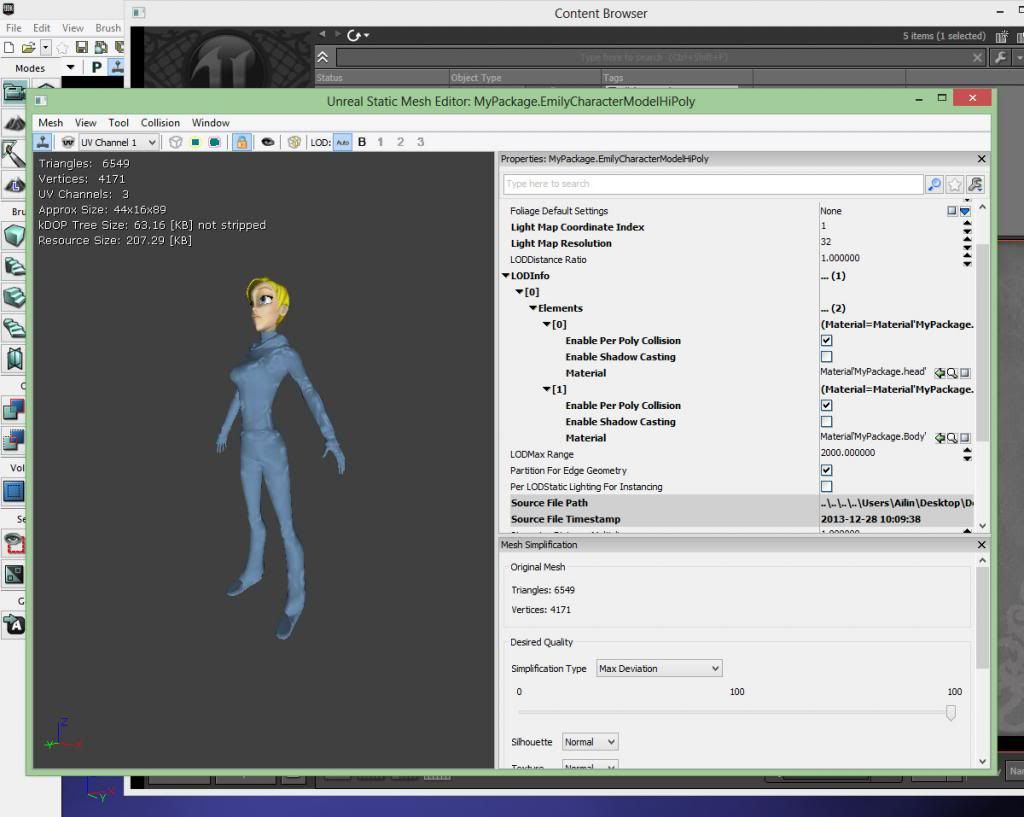Toggle camera lock padlock icon
Screen dimensions: 1024x817
(x=242, y=142)
